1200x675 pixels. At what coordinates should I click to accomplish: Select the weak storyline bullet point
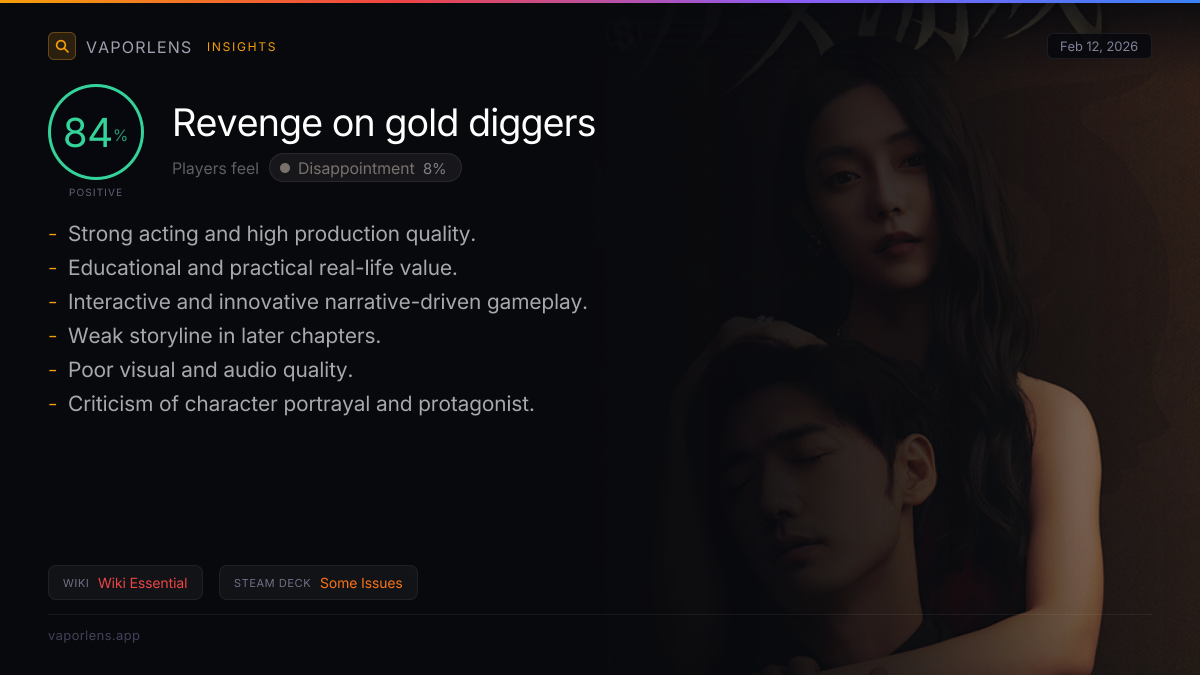pos(215,336)
